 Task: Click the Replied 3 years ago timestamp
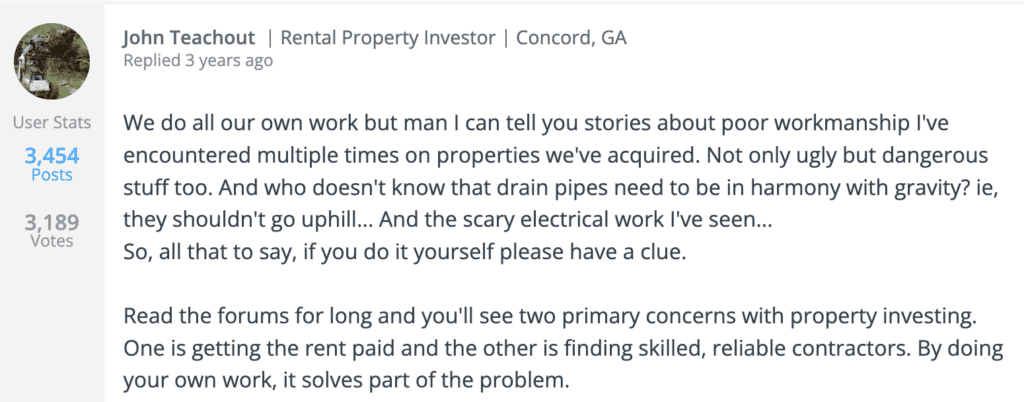click(196, 60)
